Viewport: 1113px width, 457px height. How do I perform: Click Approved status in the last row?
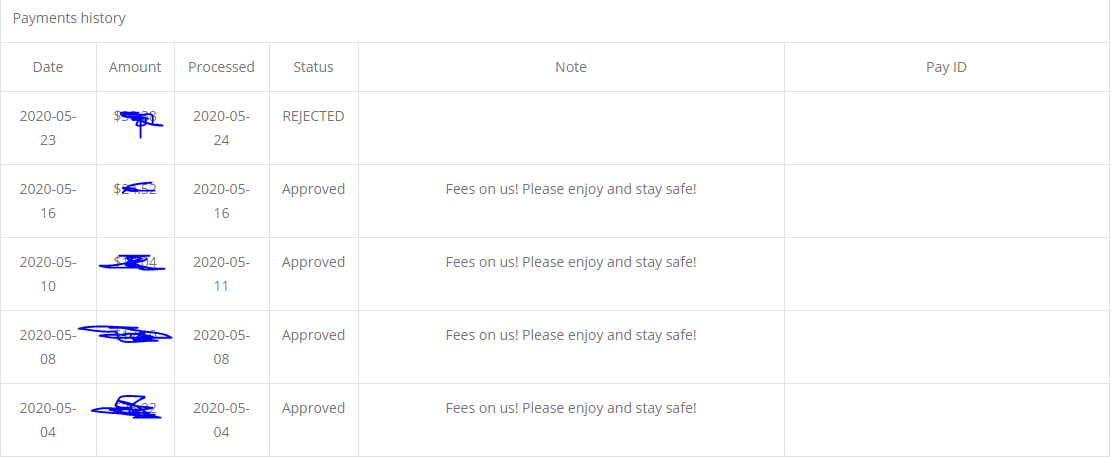313,408
